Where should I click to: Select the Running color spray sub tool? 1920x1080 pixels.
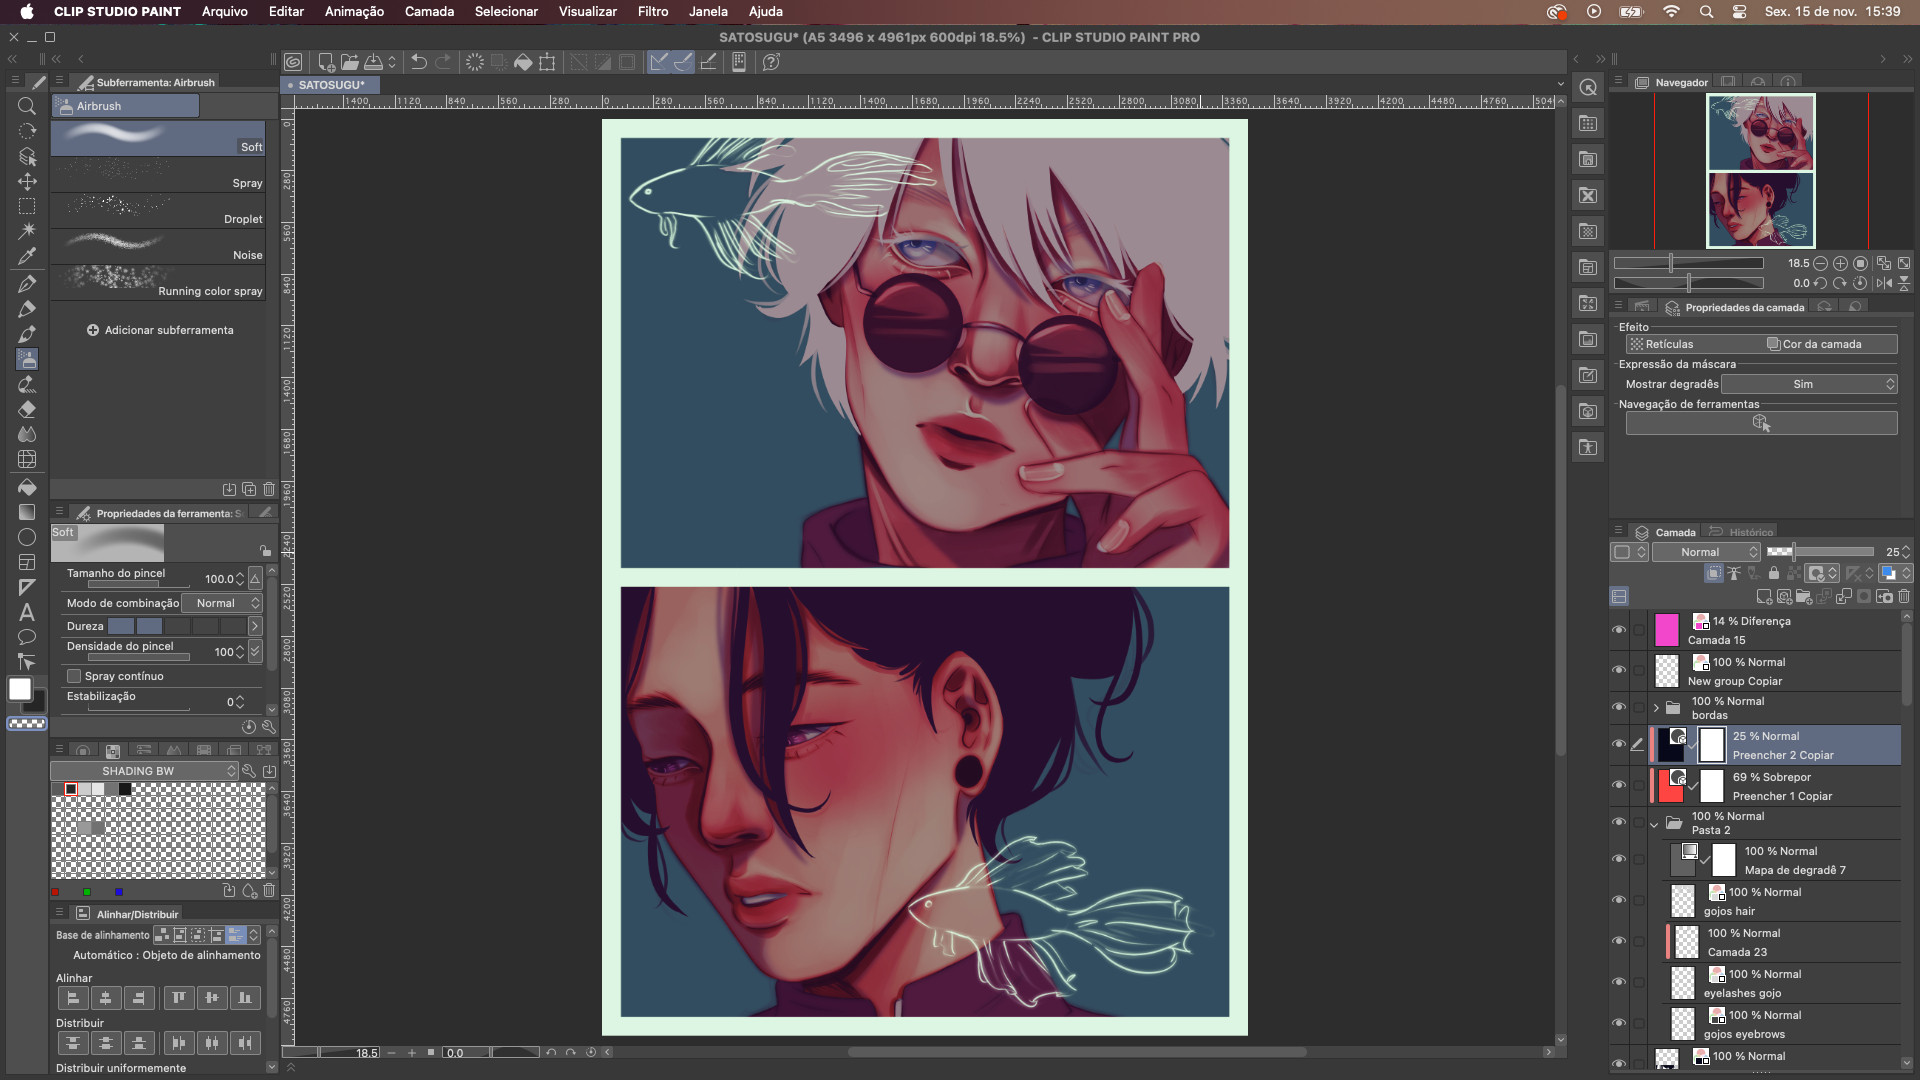(158, 283)
